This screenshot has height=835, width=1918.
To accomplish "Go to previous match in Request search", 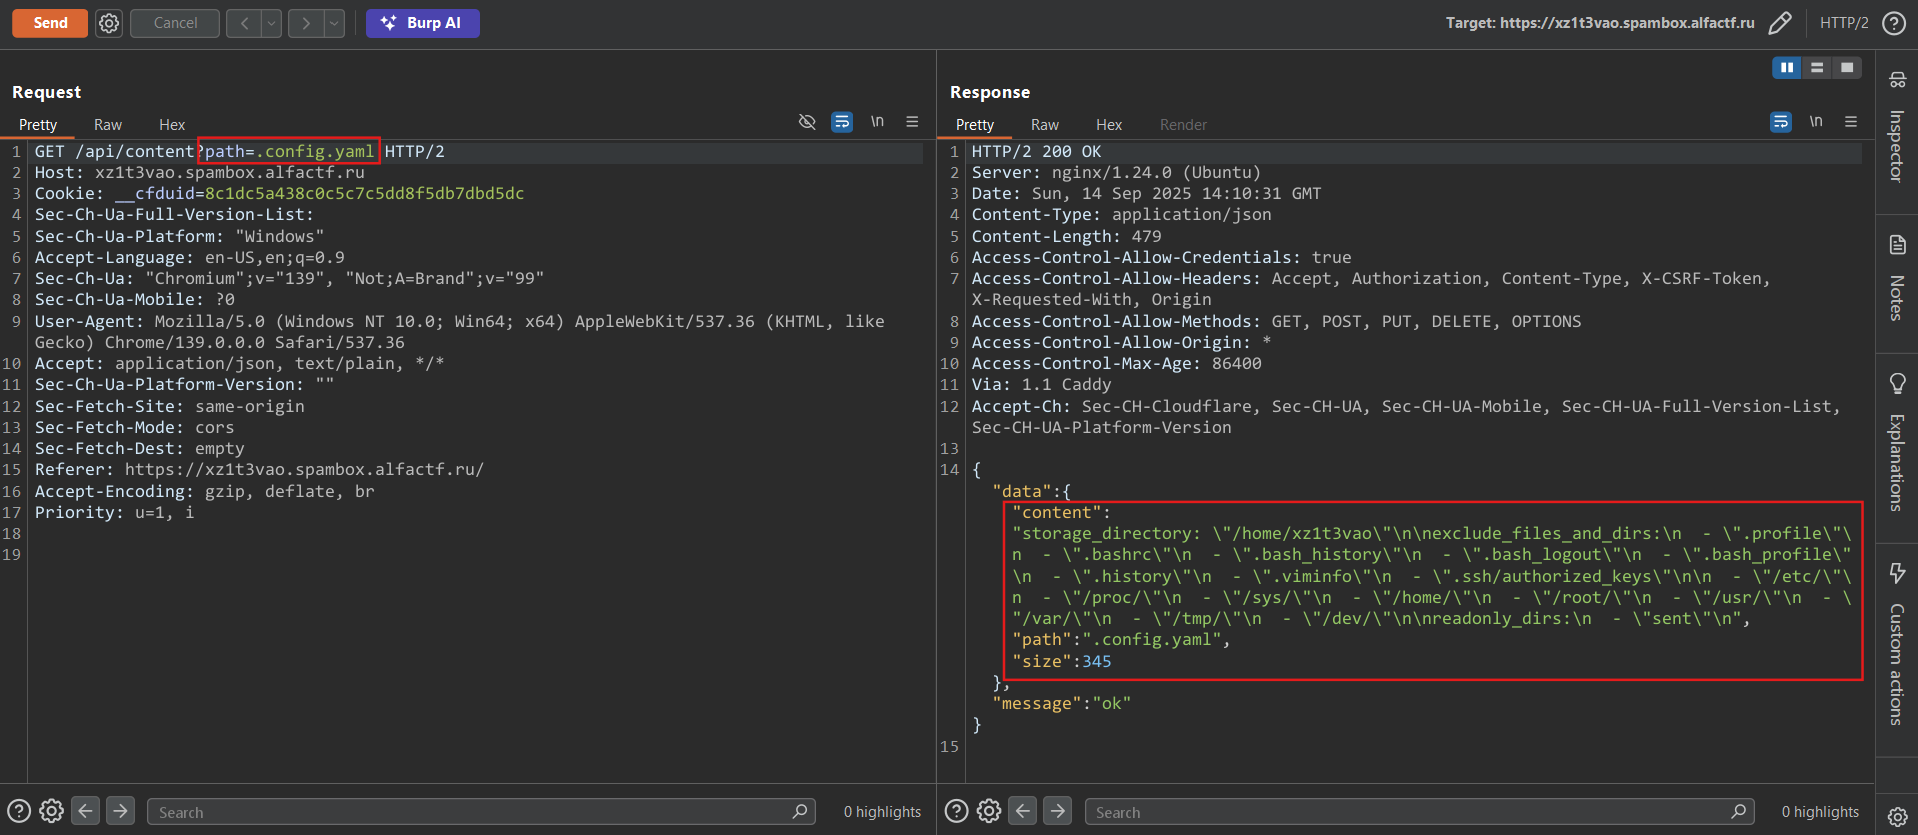I will click(x=86, y=811).
